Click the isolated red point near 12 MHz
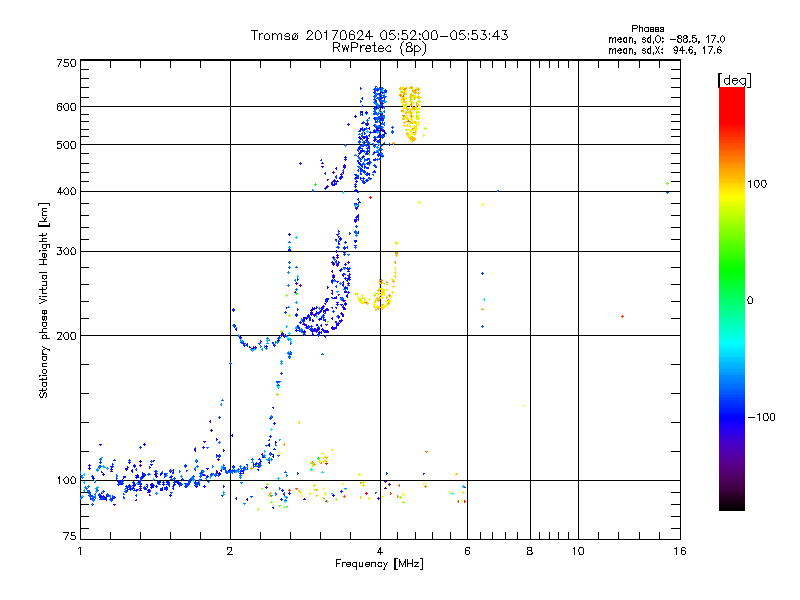 pos(622,316)
